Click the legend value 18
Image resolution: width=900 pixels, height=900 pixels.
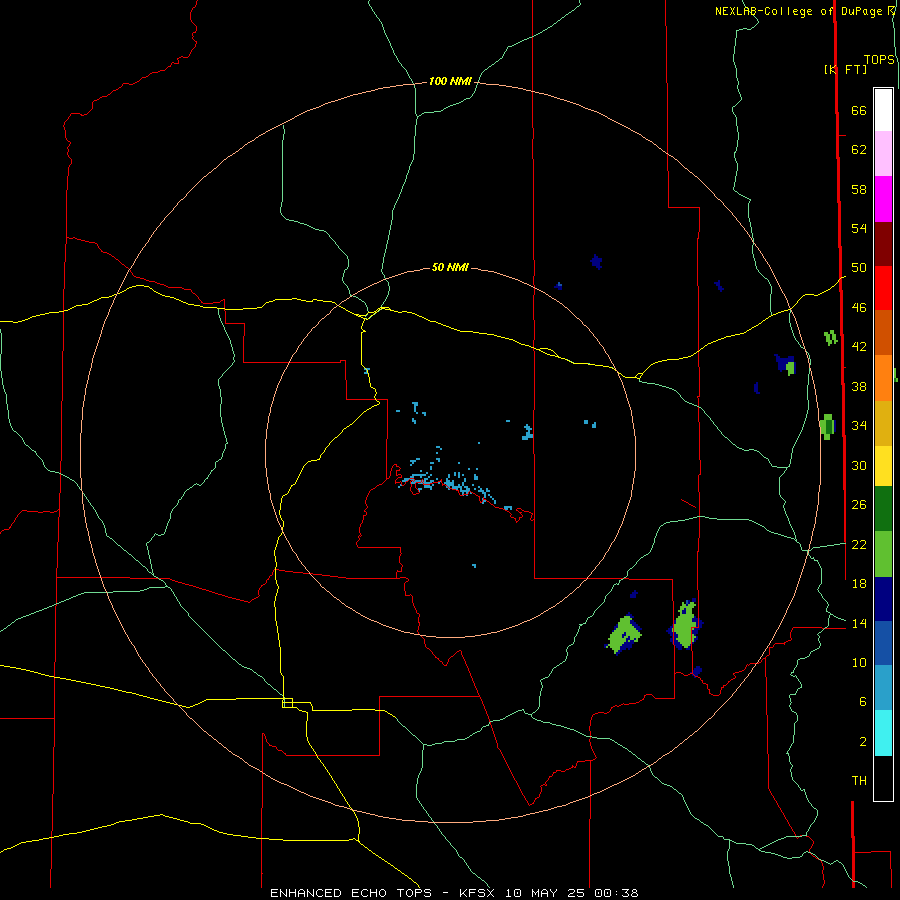tap(859, 584)
